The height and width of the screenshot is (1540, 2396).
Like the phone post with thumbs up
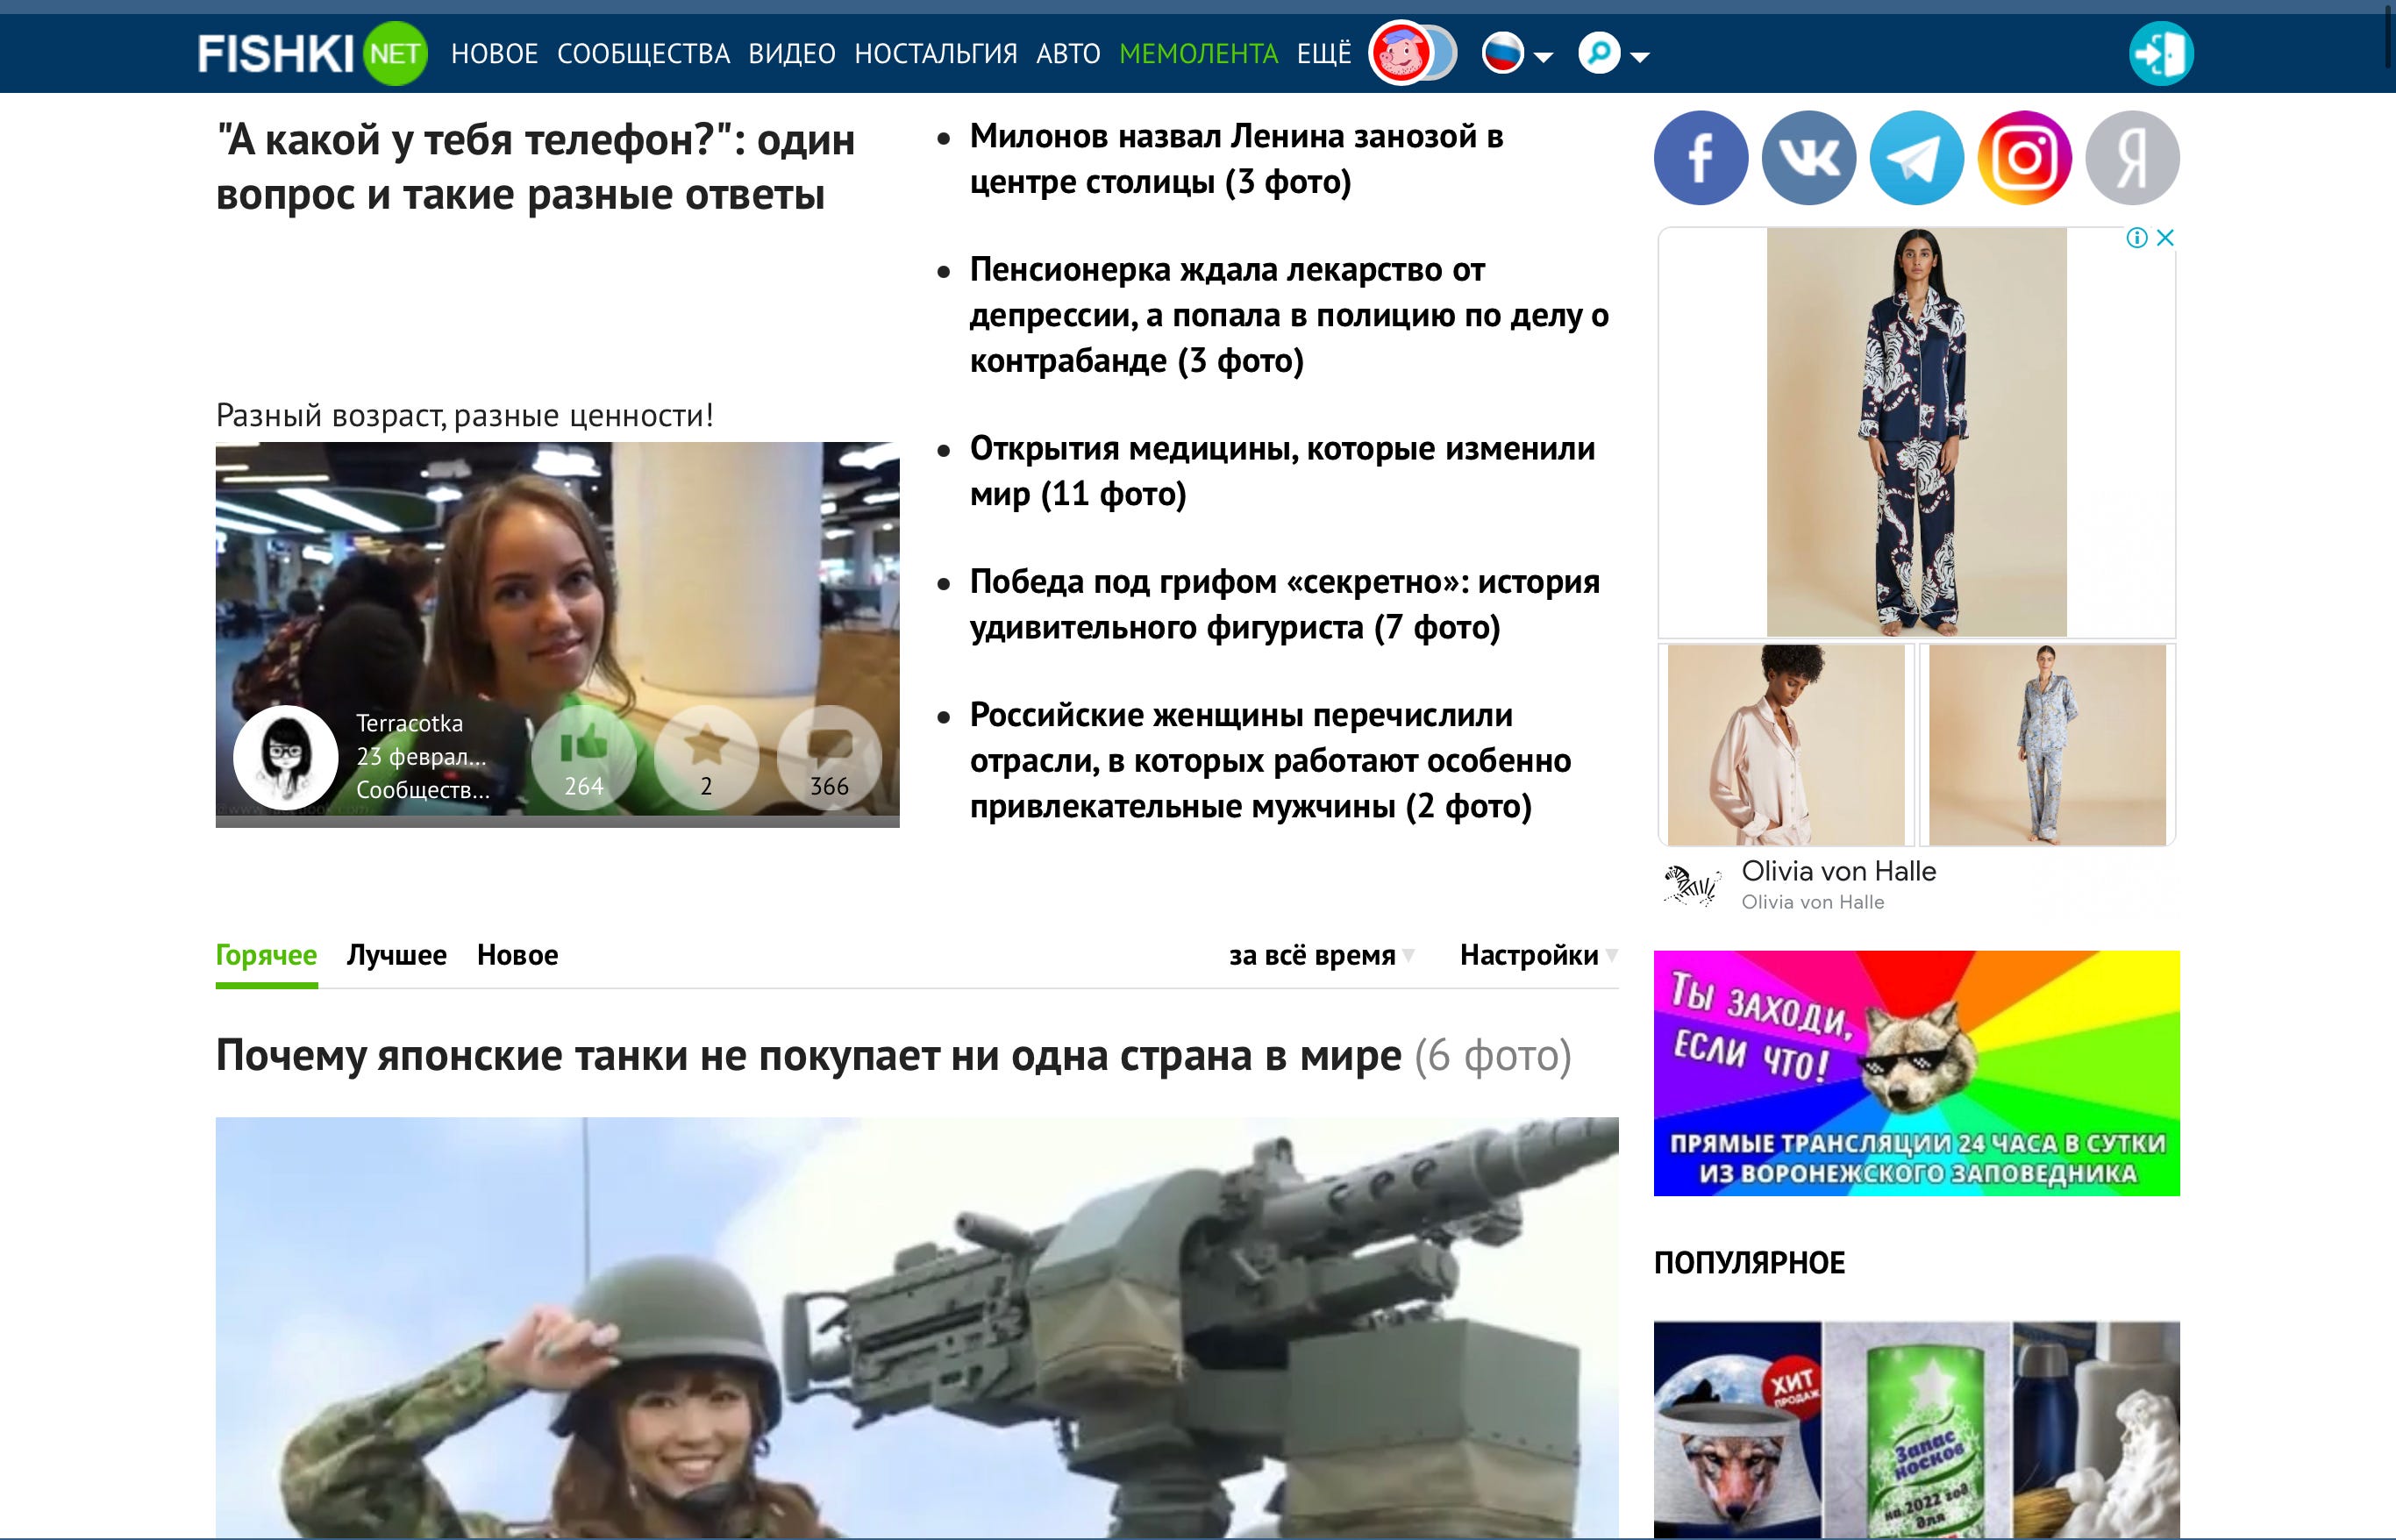click(x=584, y=758)
